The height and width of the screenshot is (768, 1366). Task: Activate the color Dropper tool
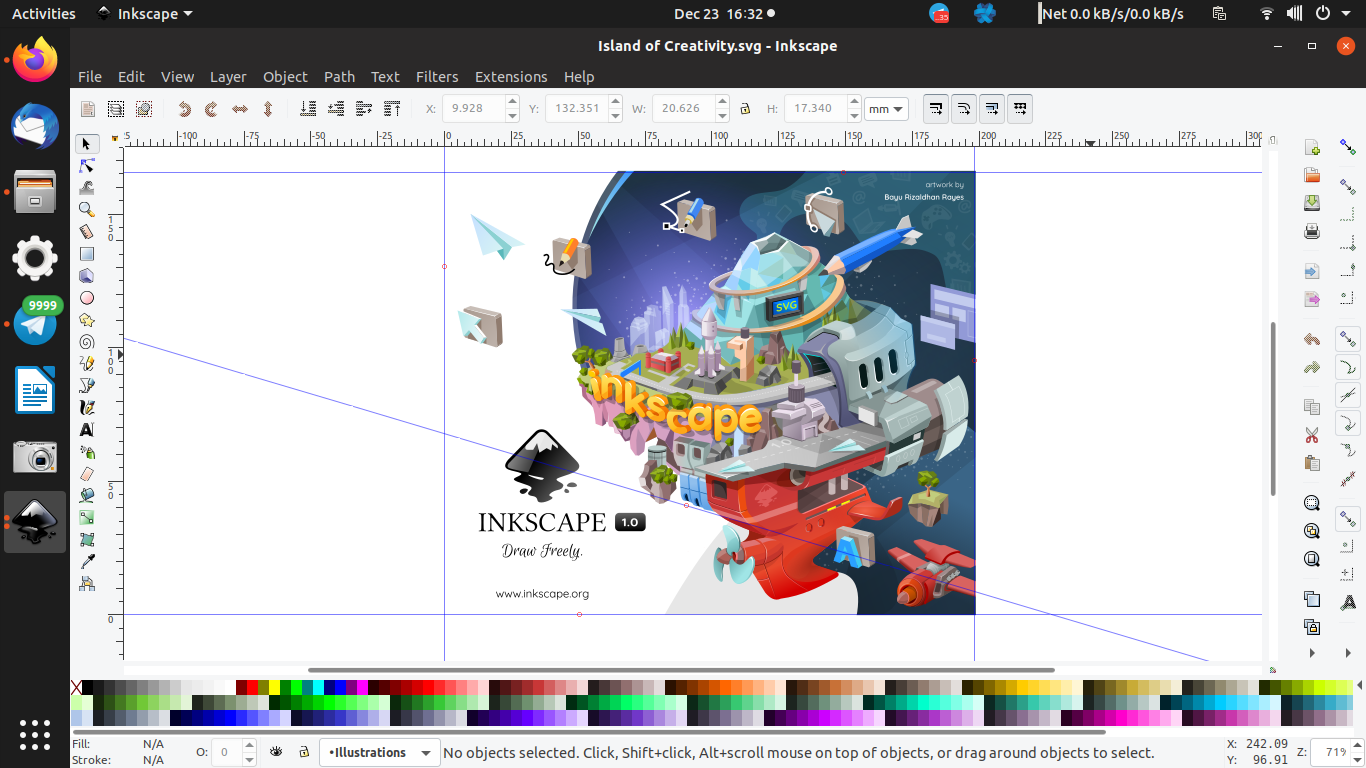pos(87,561)
